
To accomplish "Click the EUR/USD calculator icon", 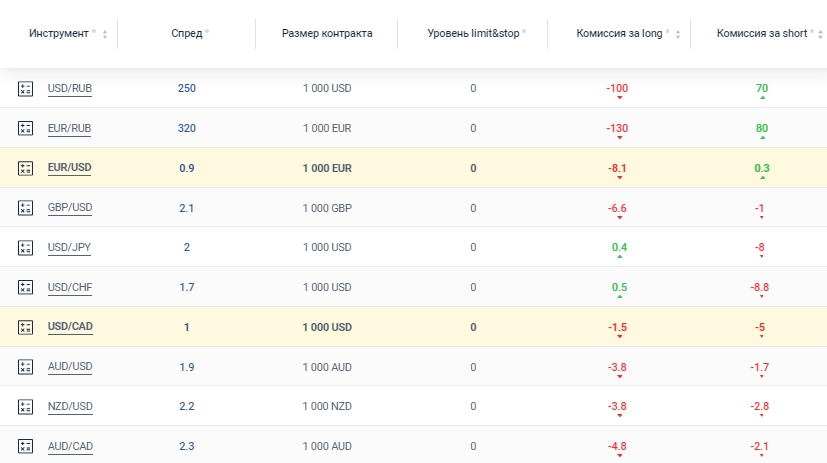I will point(26,168).
